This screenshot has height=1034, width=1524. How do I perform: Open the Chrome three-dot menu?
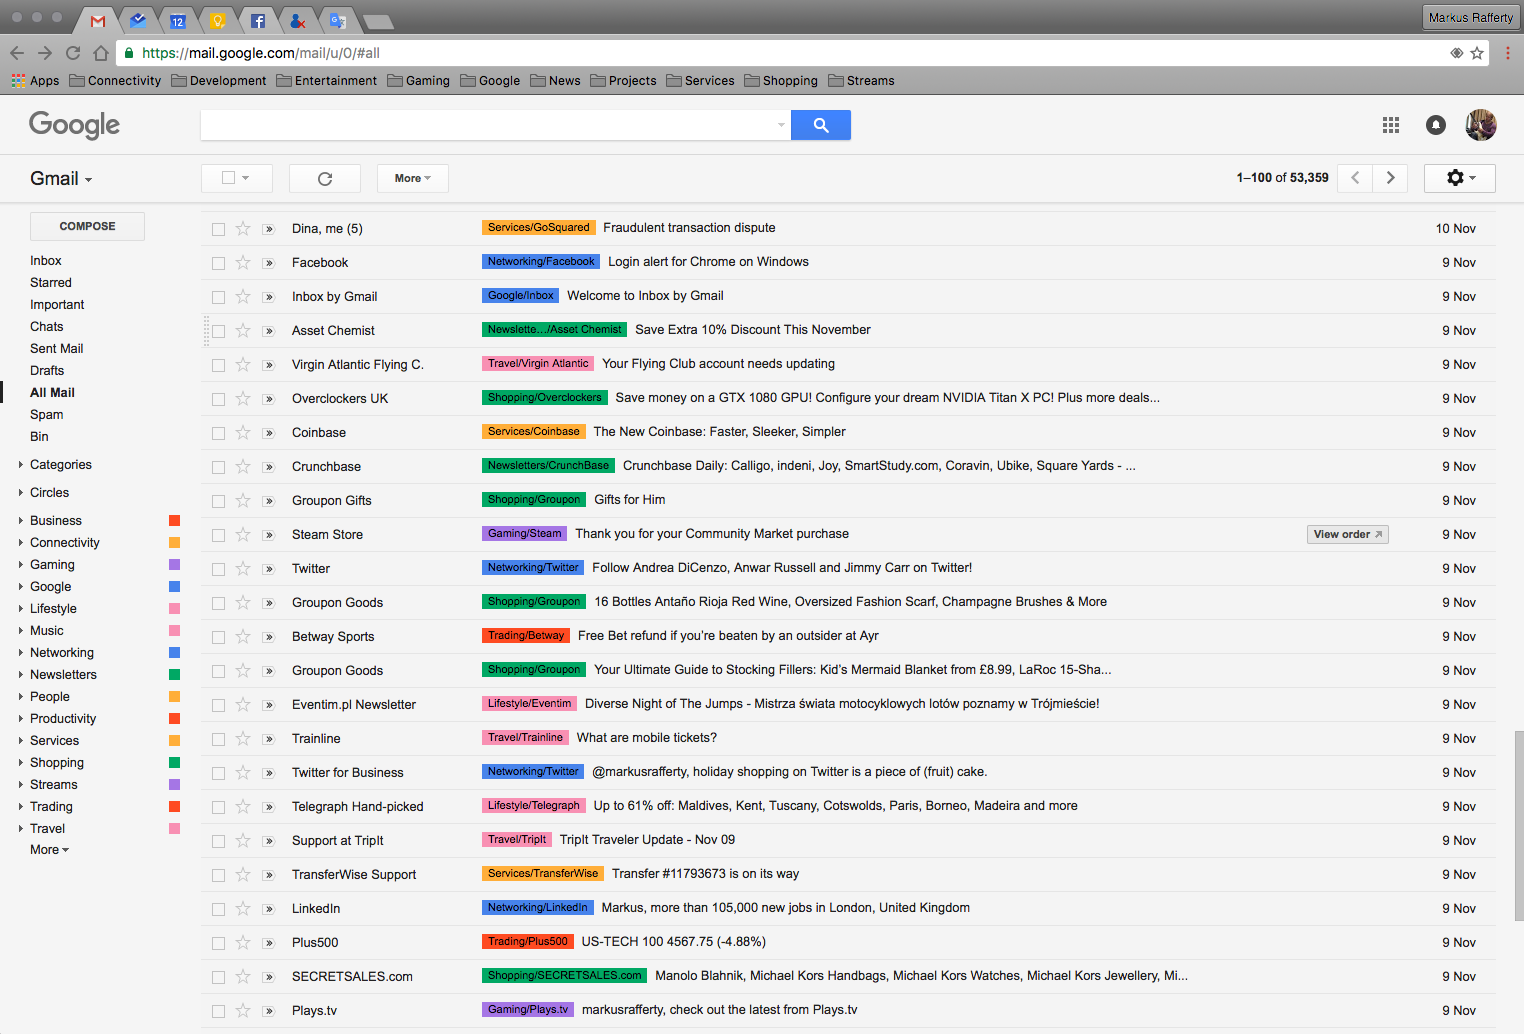[x=1508, y=53]
